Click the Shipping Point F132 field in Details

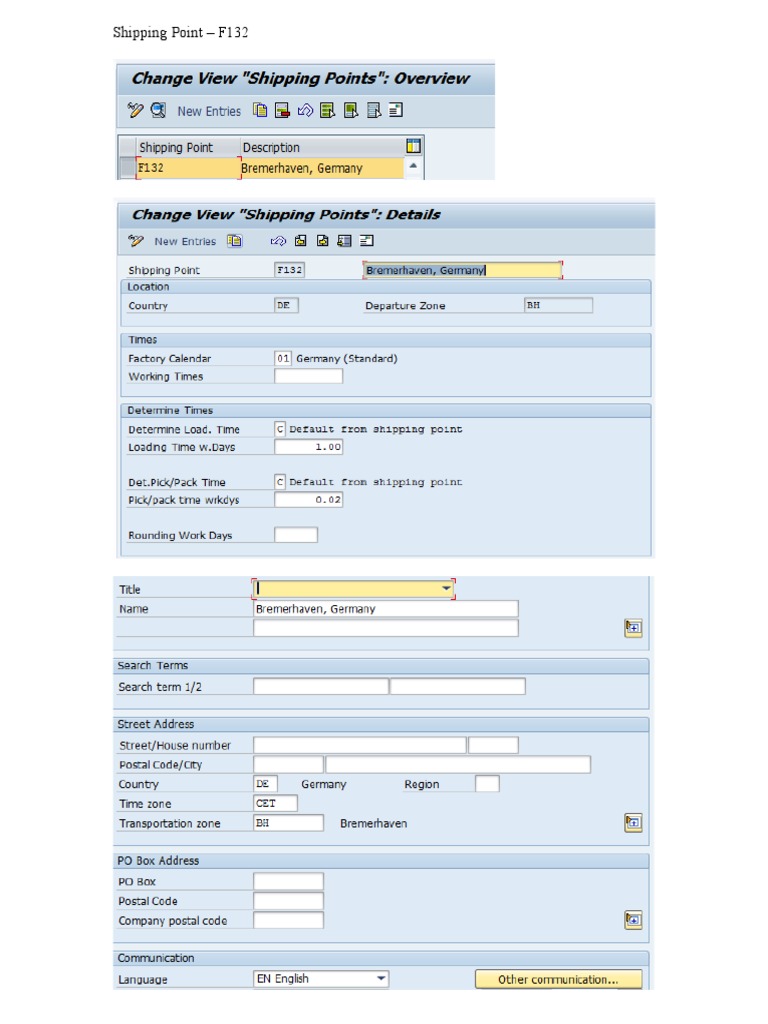coord(289,270)
